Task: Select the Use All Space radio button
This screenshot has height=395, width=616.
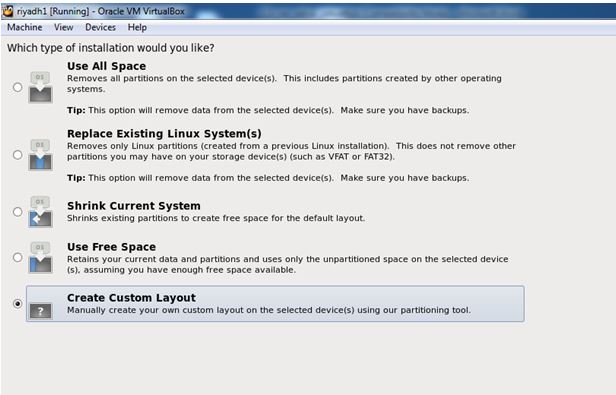Action: click(17, 87)
